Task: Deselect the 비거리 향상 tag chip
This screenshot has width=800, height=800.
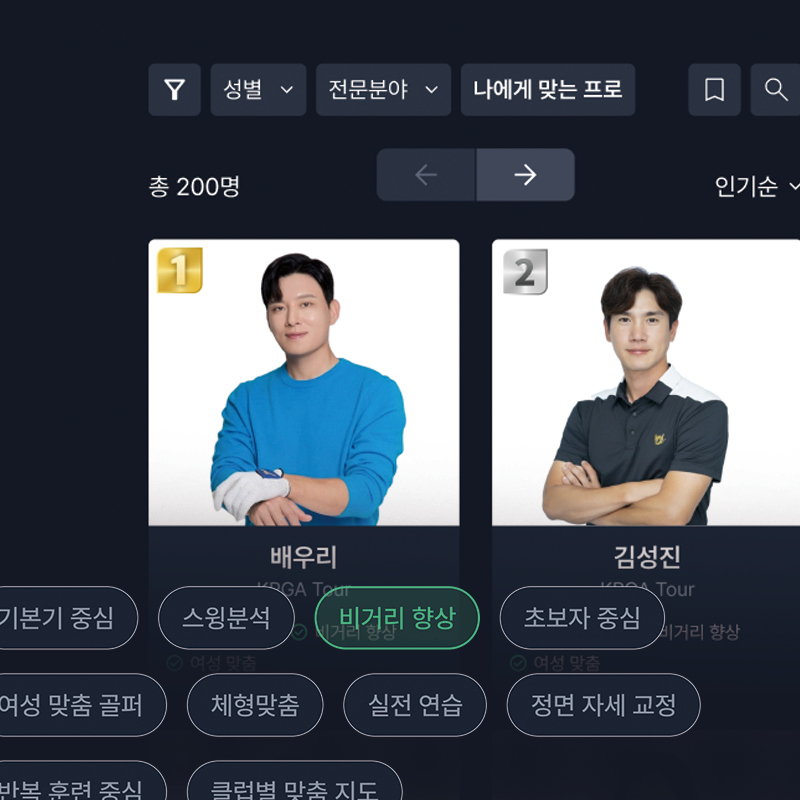Action: [x=397, y=618]
